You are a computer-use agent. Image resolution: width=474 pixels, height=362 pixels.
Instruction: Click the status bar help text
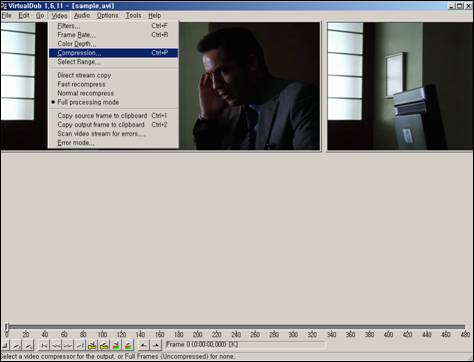(118, 356)
